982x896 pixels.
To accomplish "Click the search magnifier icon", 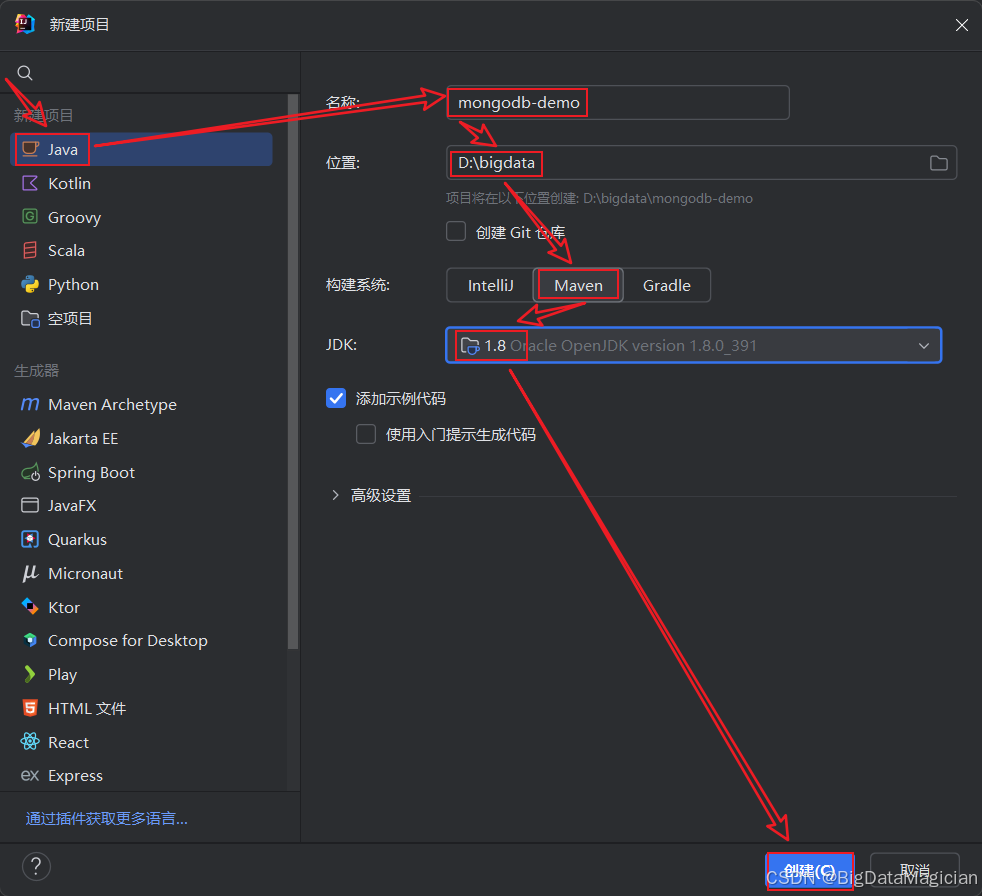I will 24,73.
